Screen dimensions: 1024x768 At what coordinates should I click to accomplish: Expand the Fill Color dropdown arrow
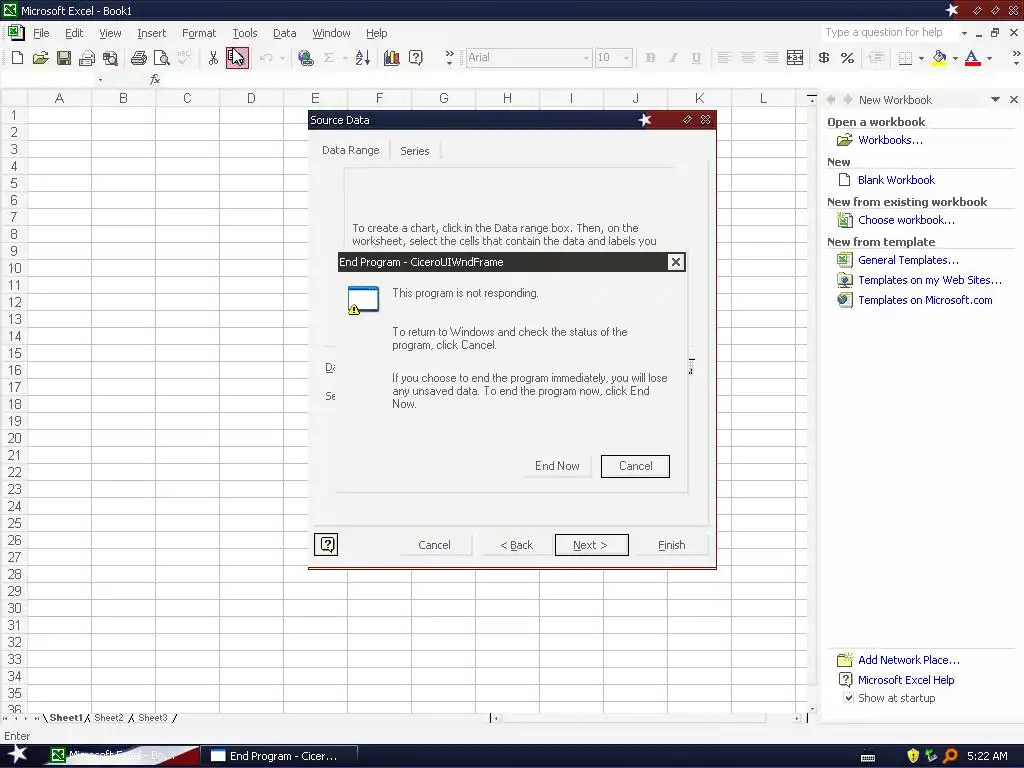[x=955, y=58]
